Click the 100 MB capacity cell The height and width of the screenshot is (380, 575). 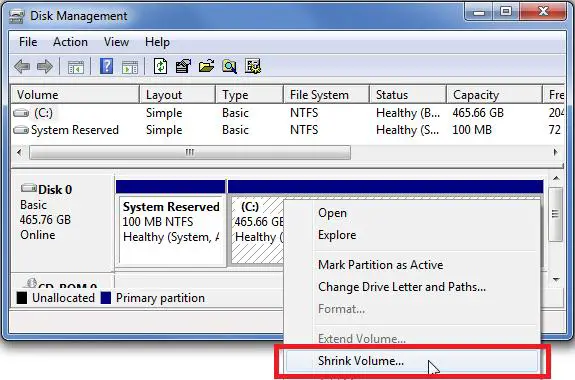coord(472,130)
